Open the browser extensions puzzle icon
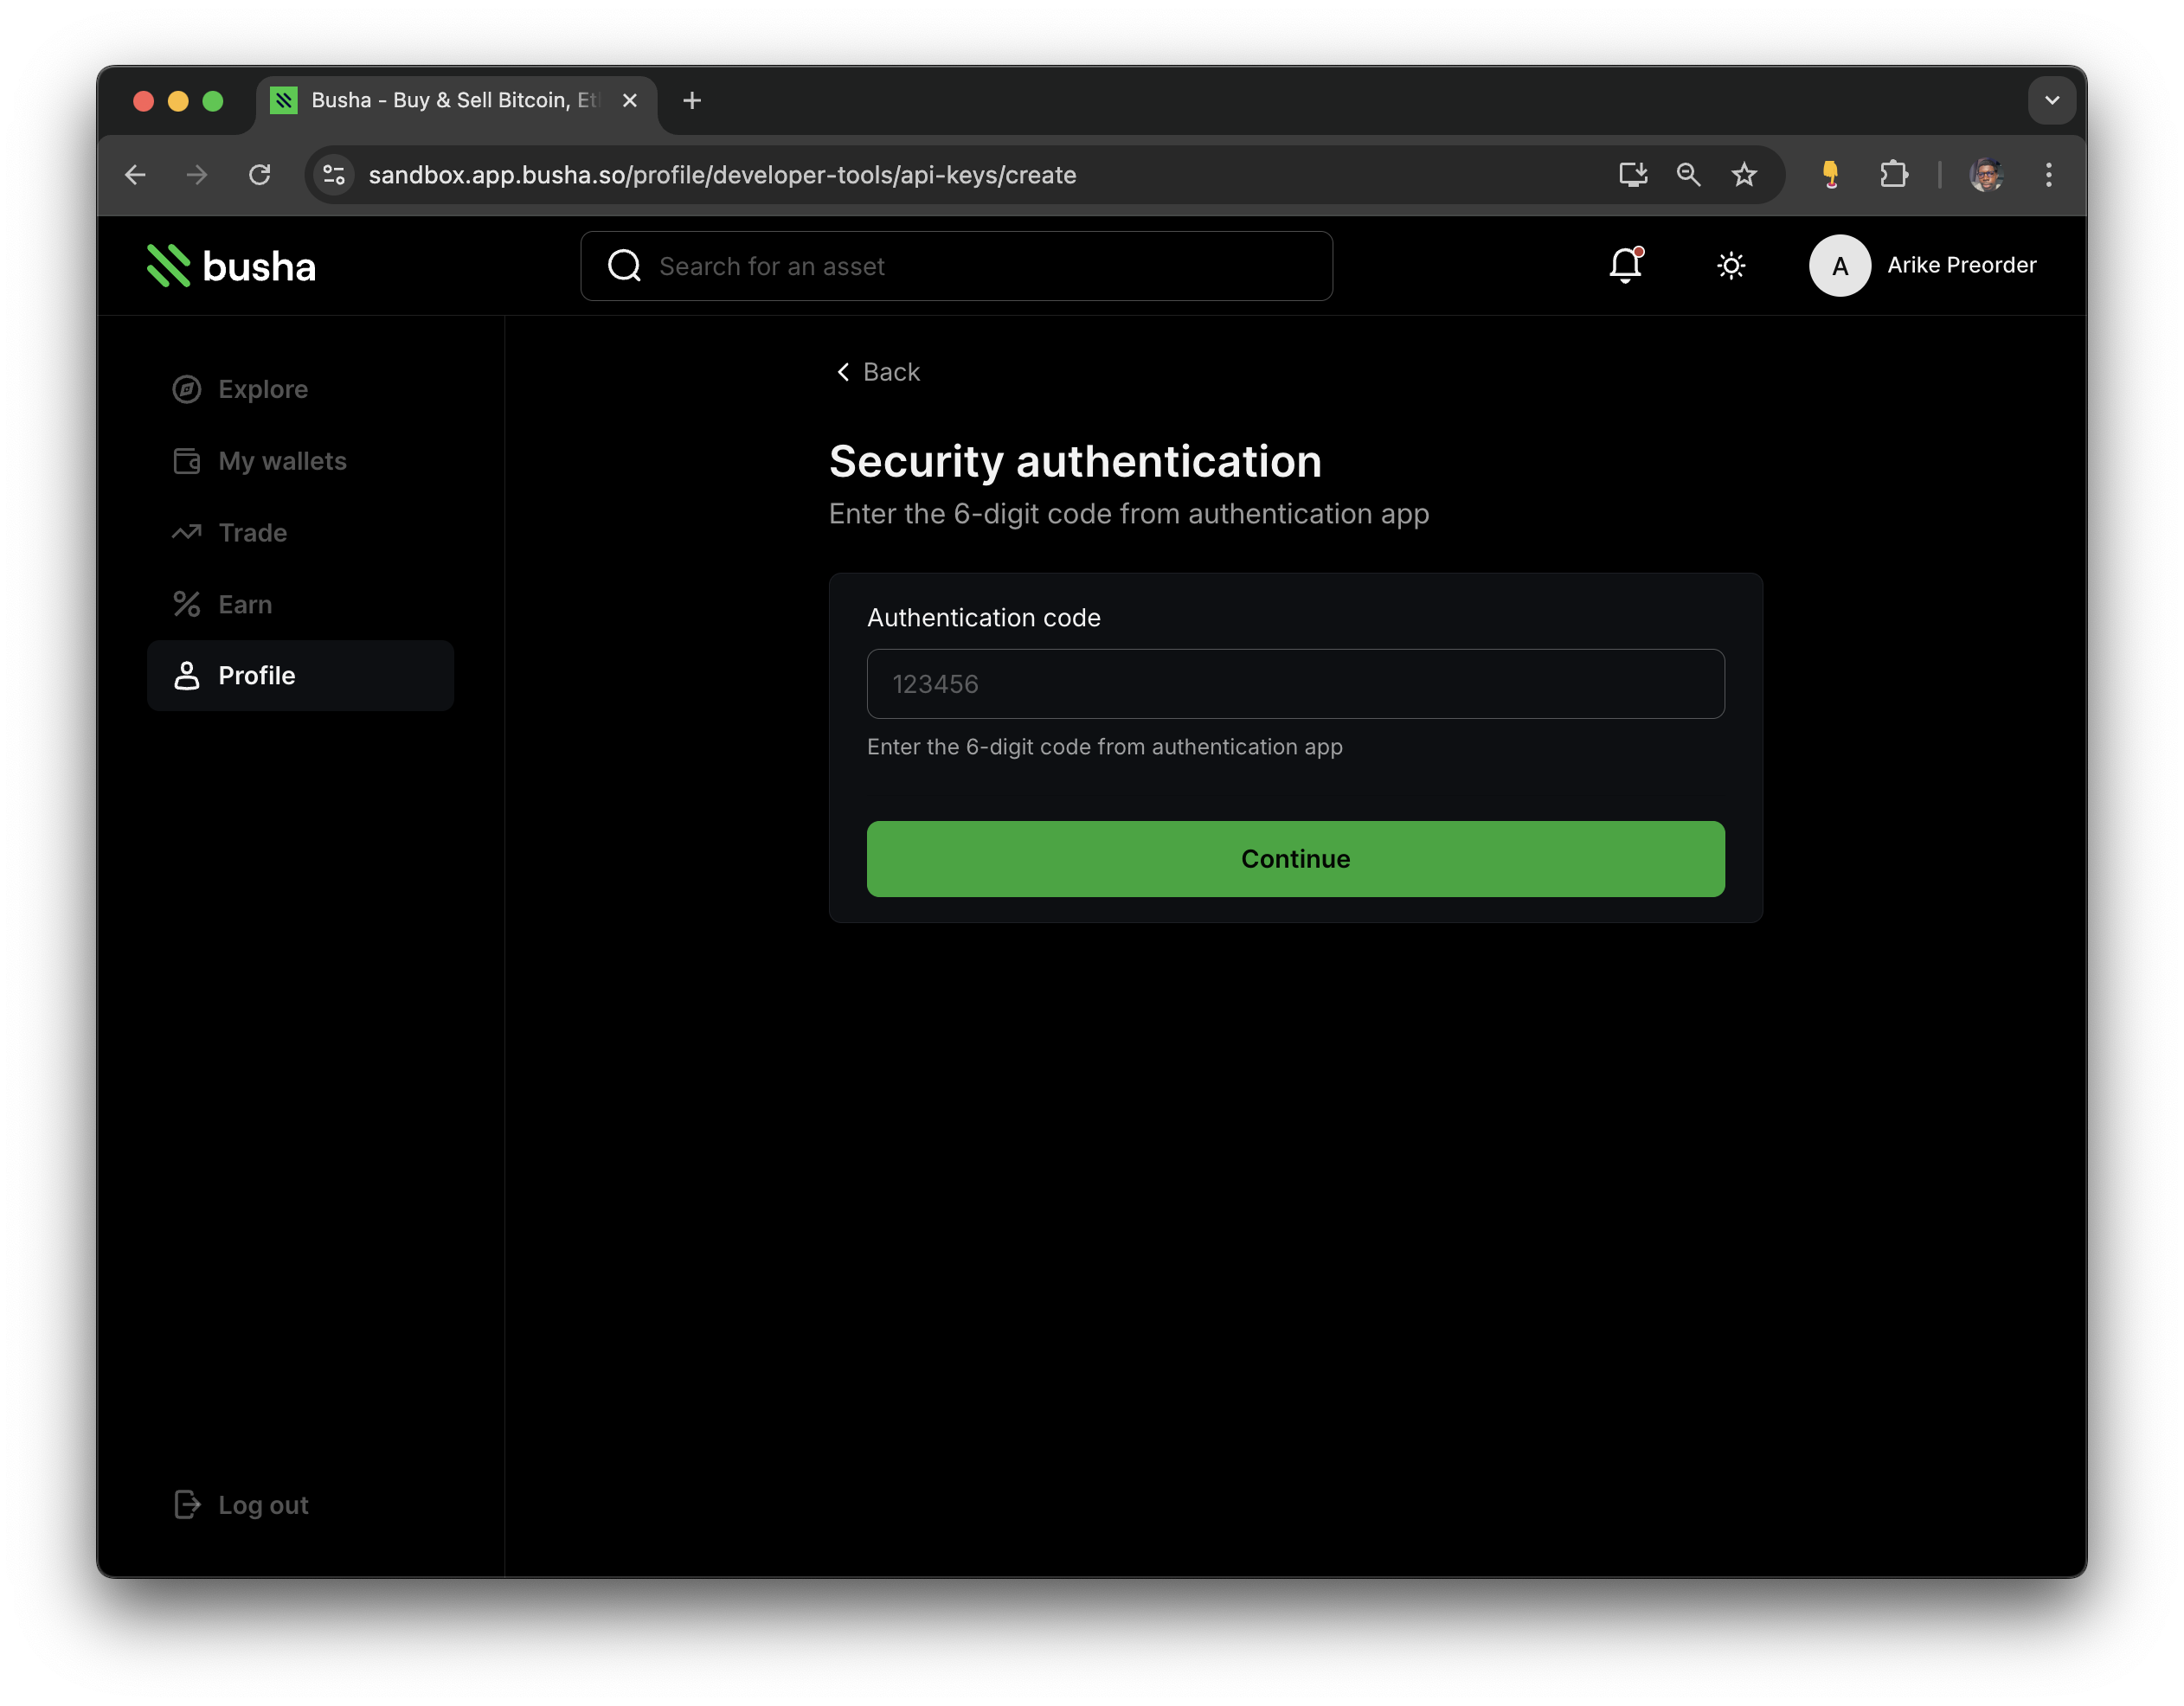 point(1893,174)
